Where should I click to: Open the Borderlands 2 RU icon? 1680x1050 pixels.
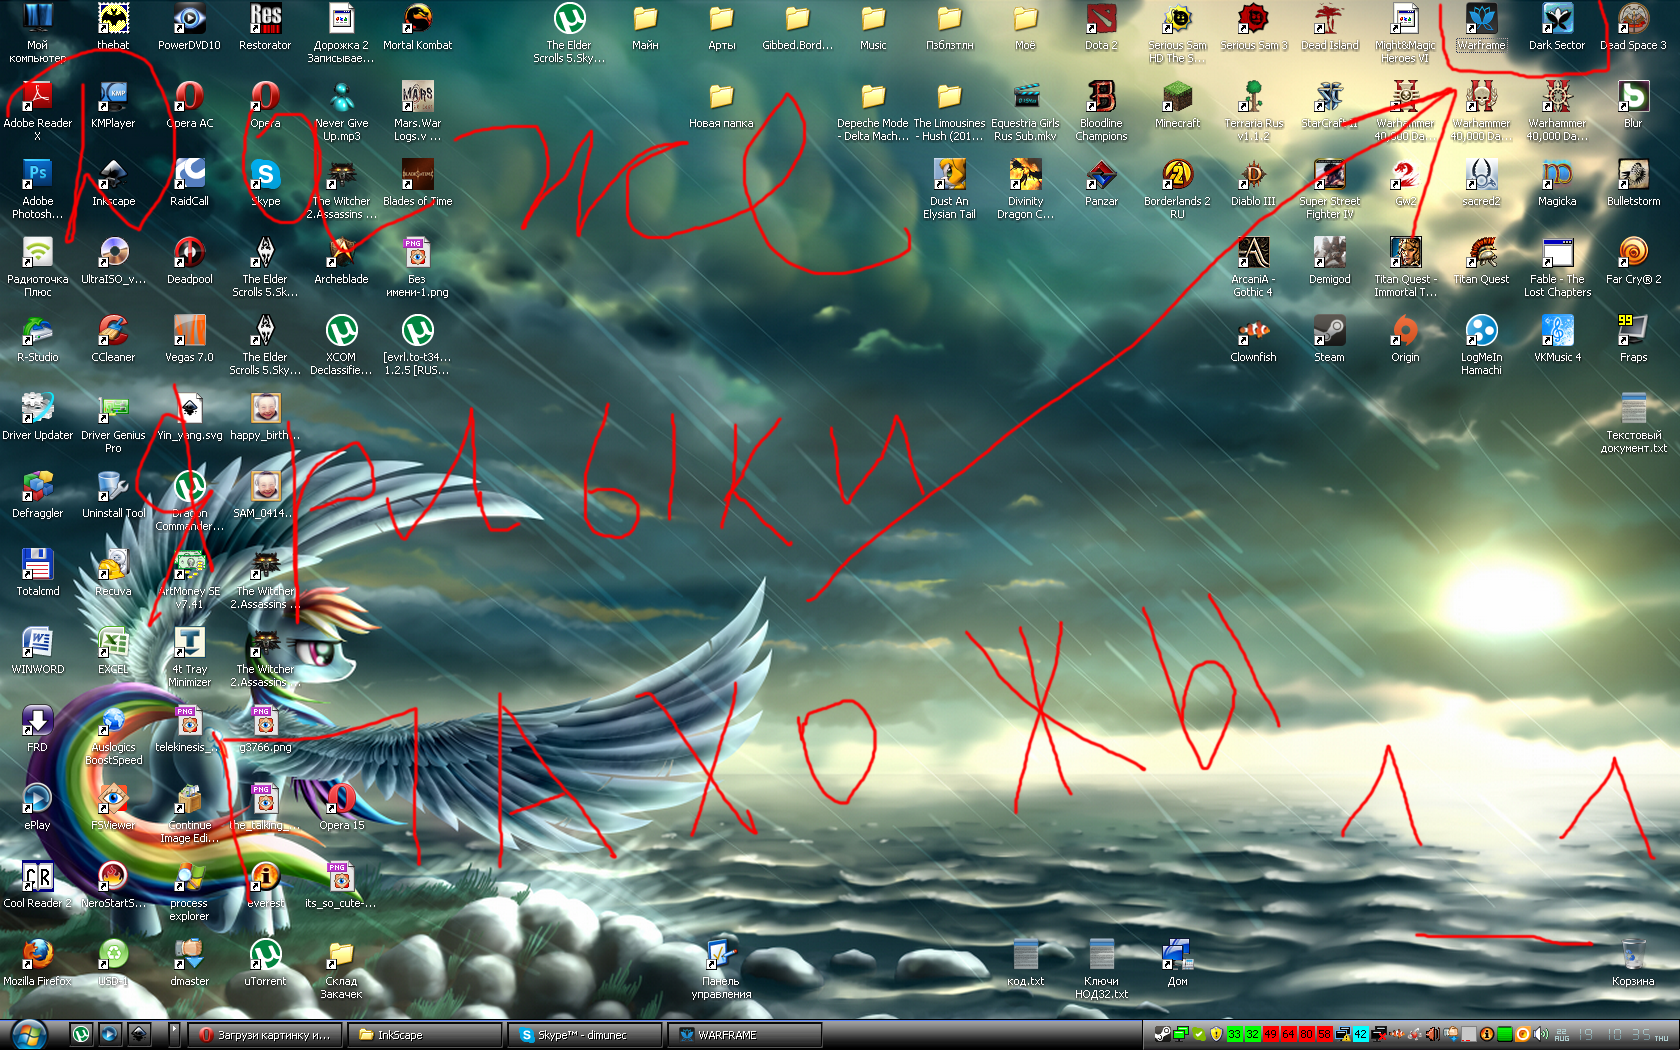1177,190
